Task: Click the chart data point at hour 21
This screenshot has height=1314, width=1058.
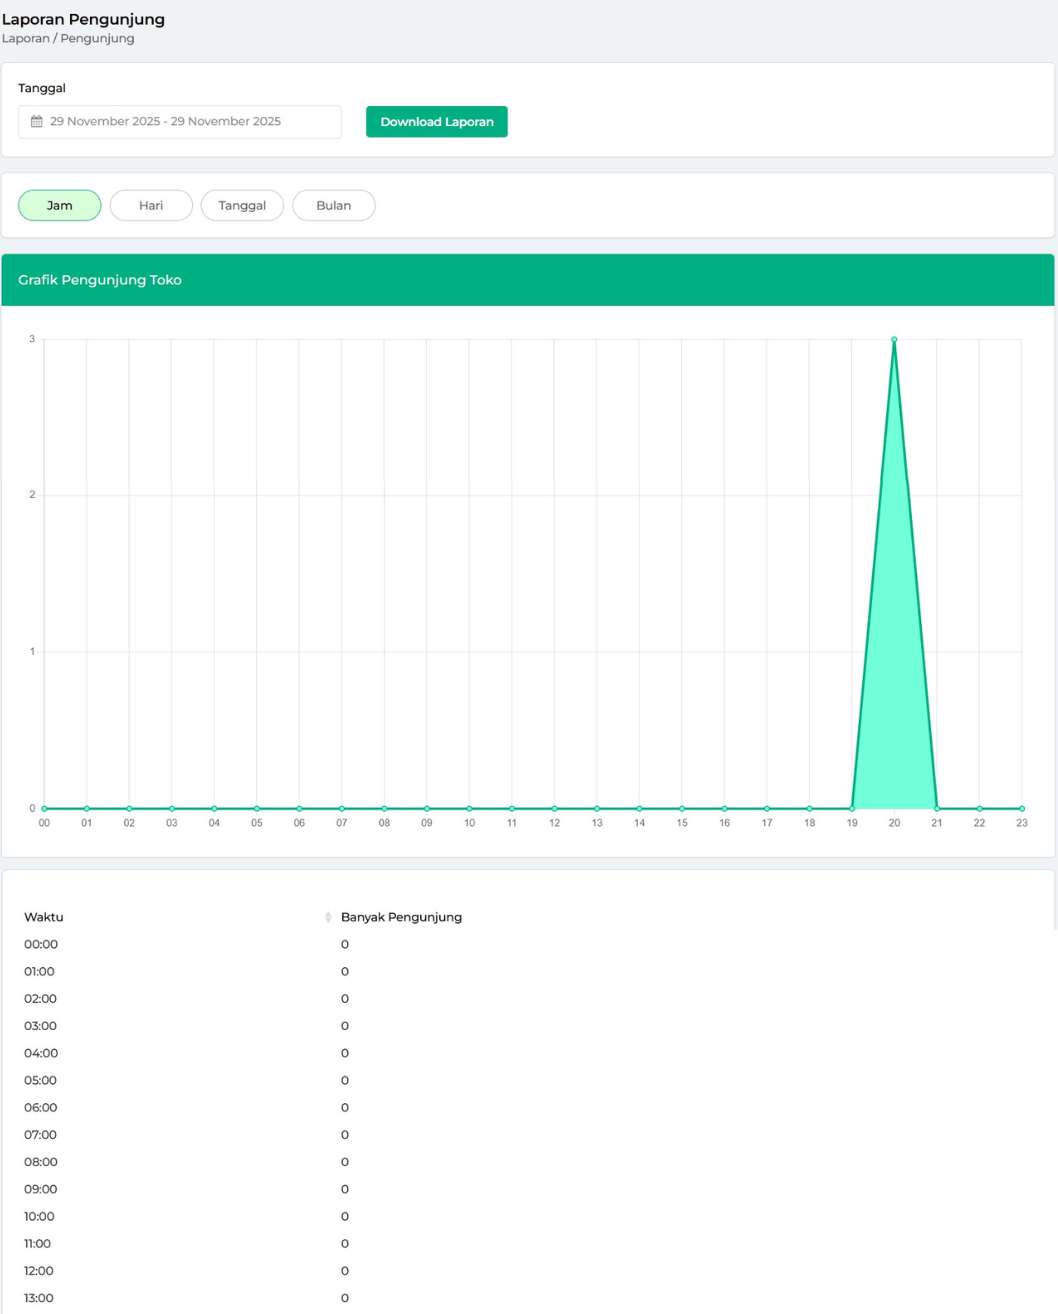Action: (x=937, y=808)
